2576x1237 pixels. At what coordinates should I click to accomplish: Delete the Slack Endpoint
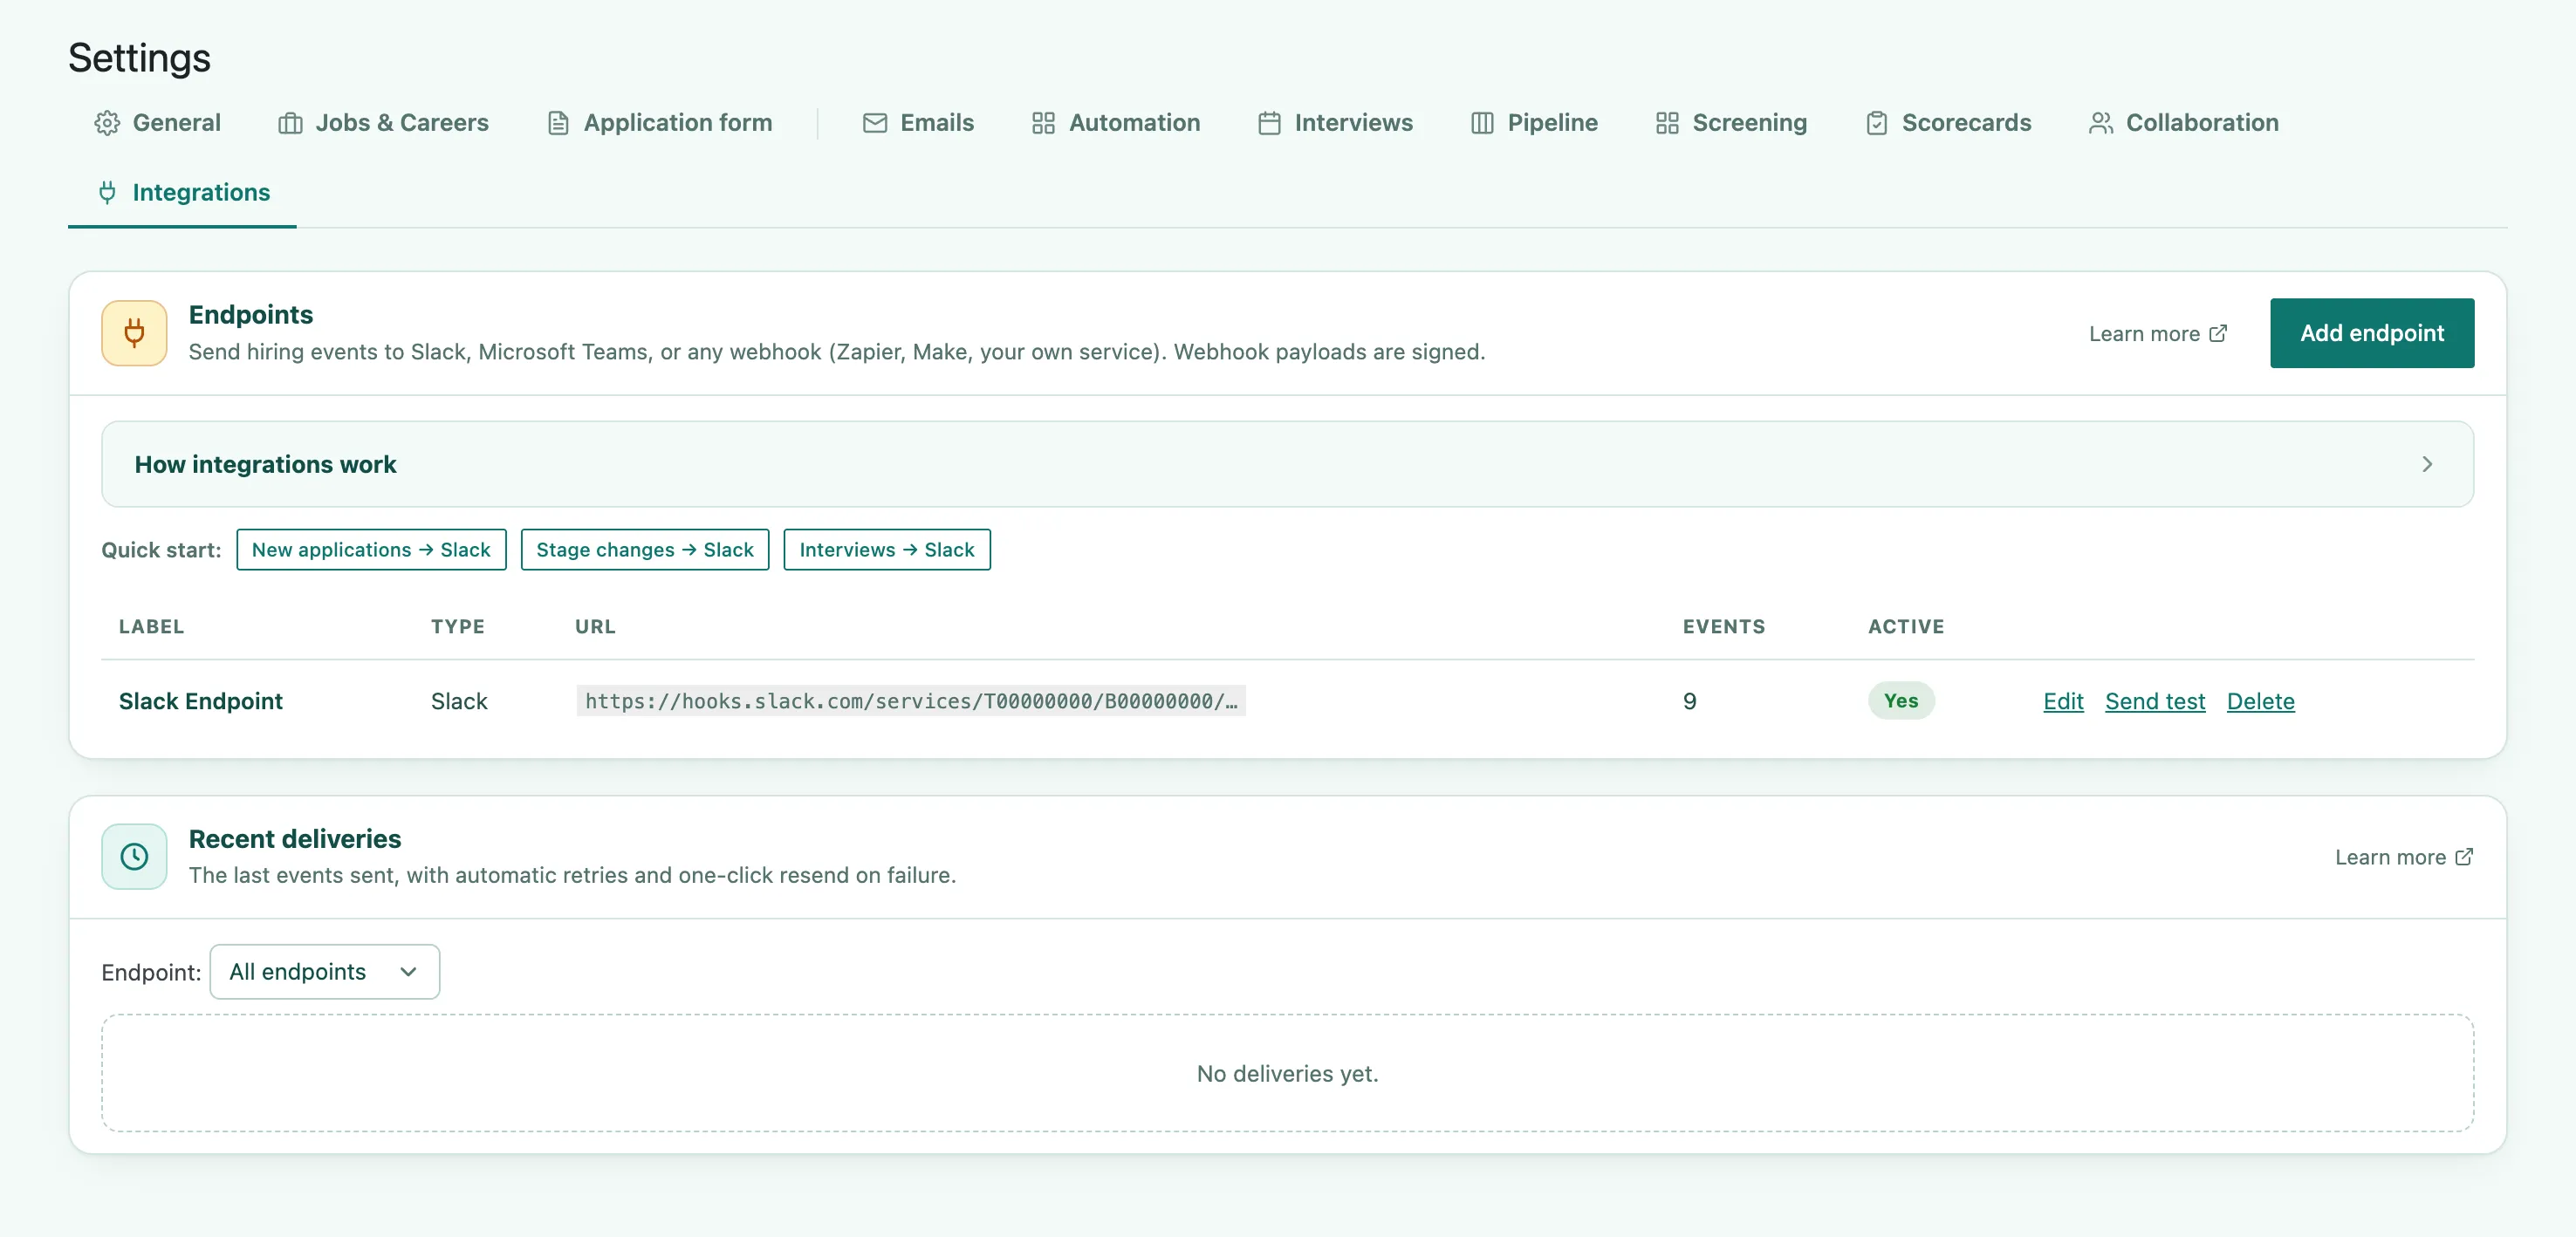[2261, 701]
